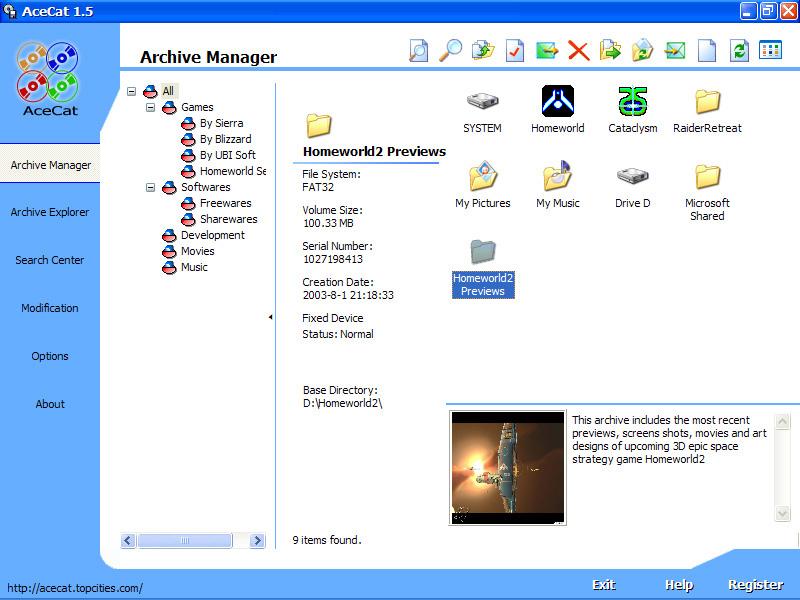Click the red X delete toolbar icon
Image resolution: width=800 pixels, height=600 pixels.
pyautogui.click(x=579, y=51)
